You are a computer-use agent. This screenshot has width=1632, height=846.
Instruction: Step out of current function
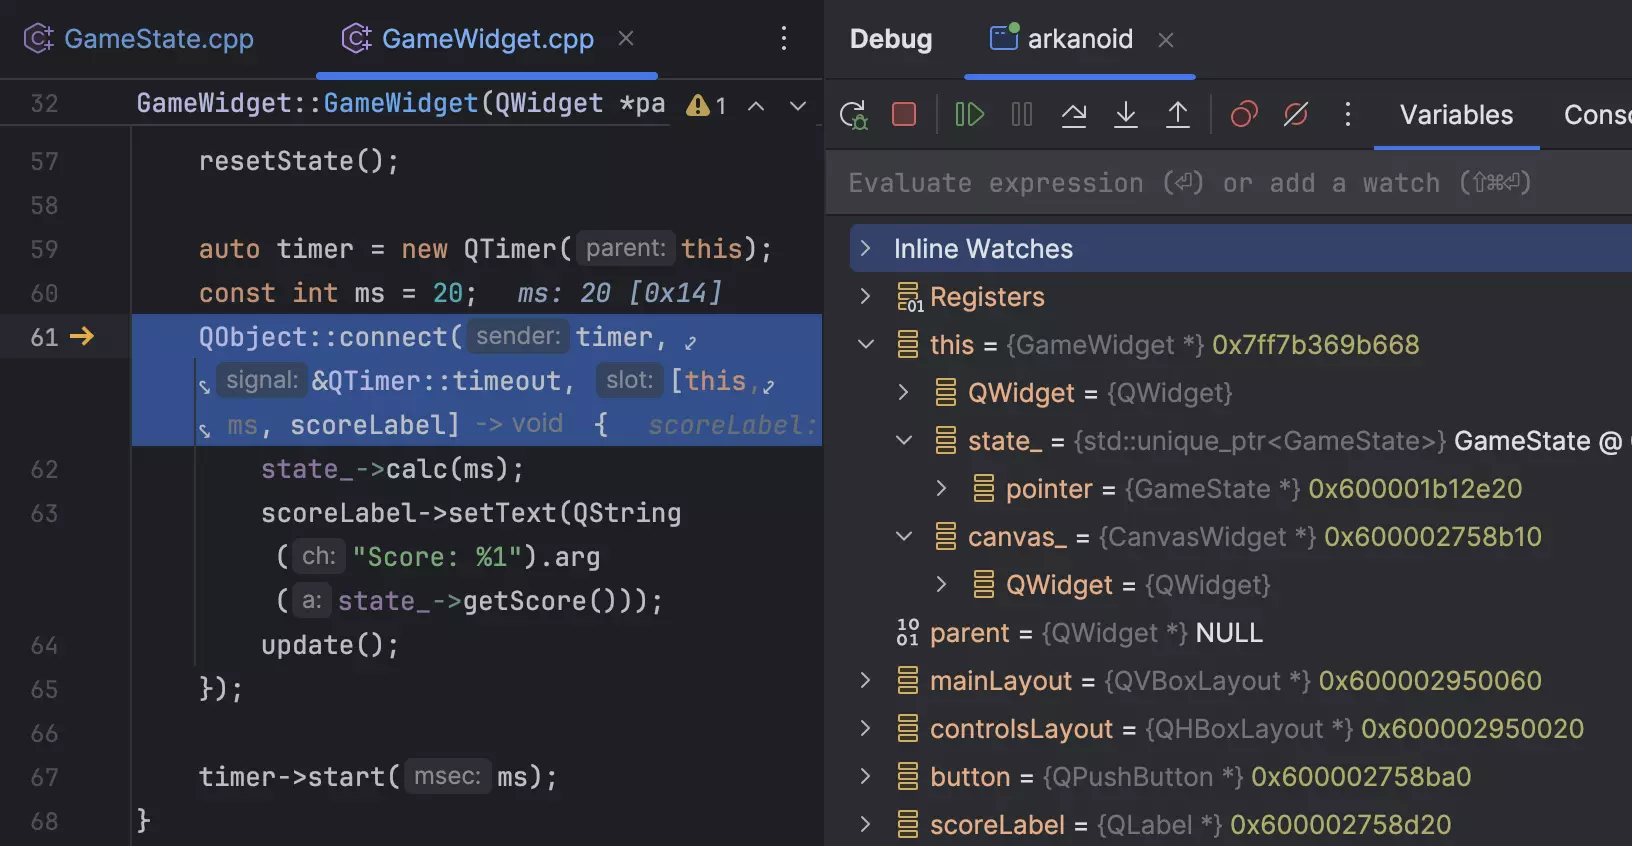pos(1178,115)
